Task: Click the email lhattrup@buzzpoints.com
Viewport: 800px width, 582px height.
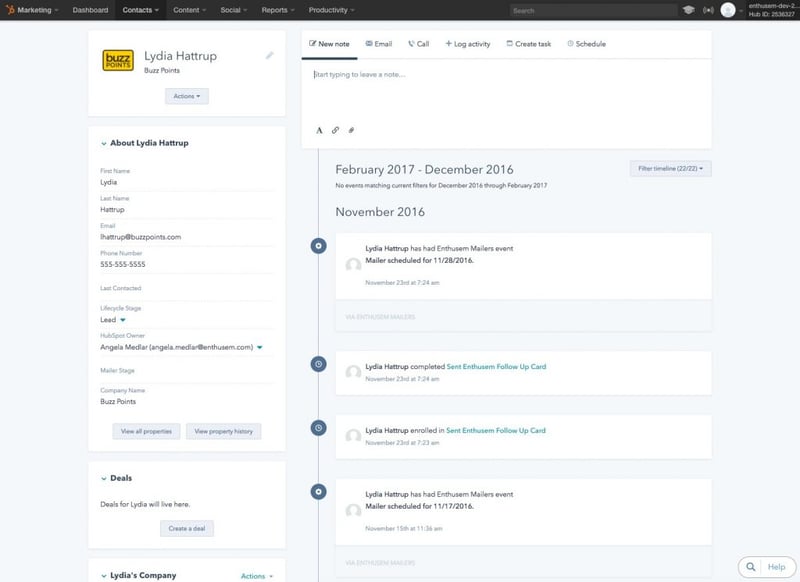Action: [140, 237]
